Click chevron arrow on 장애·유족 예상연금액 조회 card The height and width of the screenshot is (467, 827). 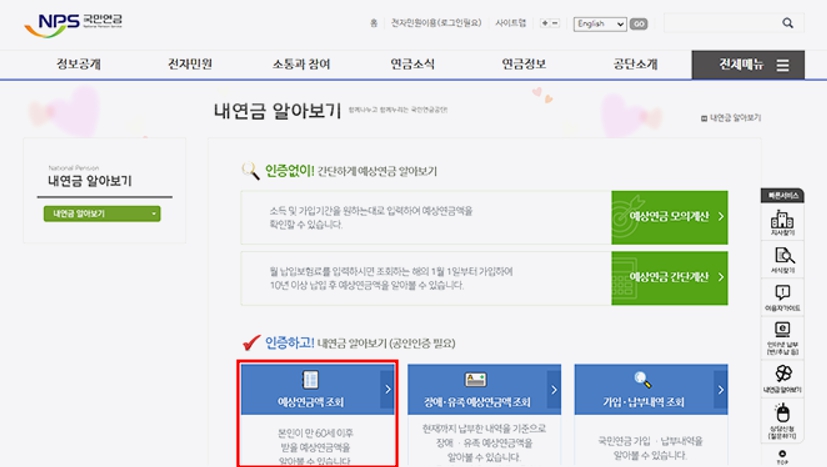pos(554,389)
